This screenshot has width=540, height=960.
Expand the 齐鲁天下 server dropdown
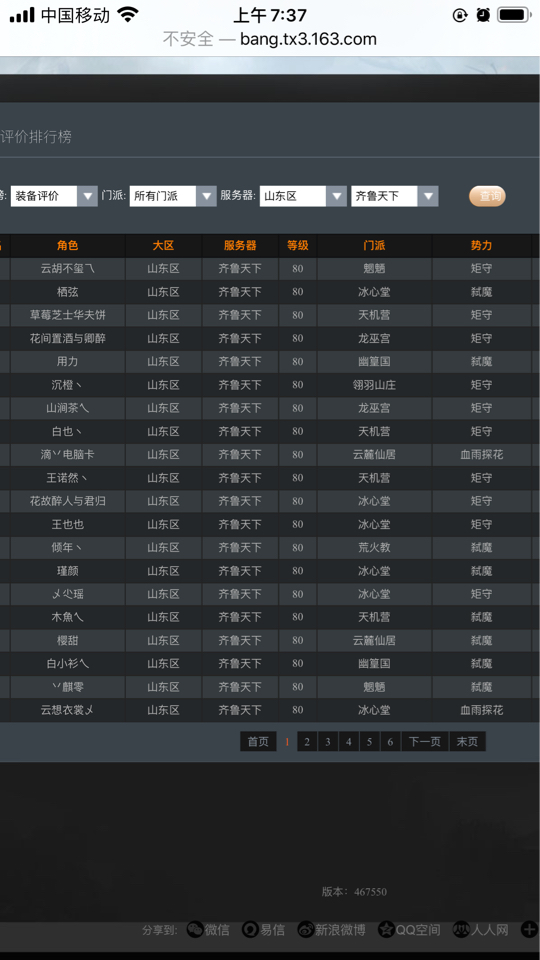pos(394,196)
